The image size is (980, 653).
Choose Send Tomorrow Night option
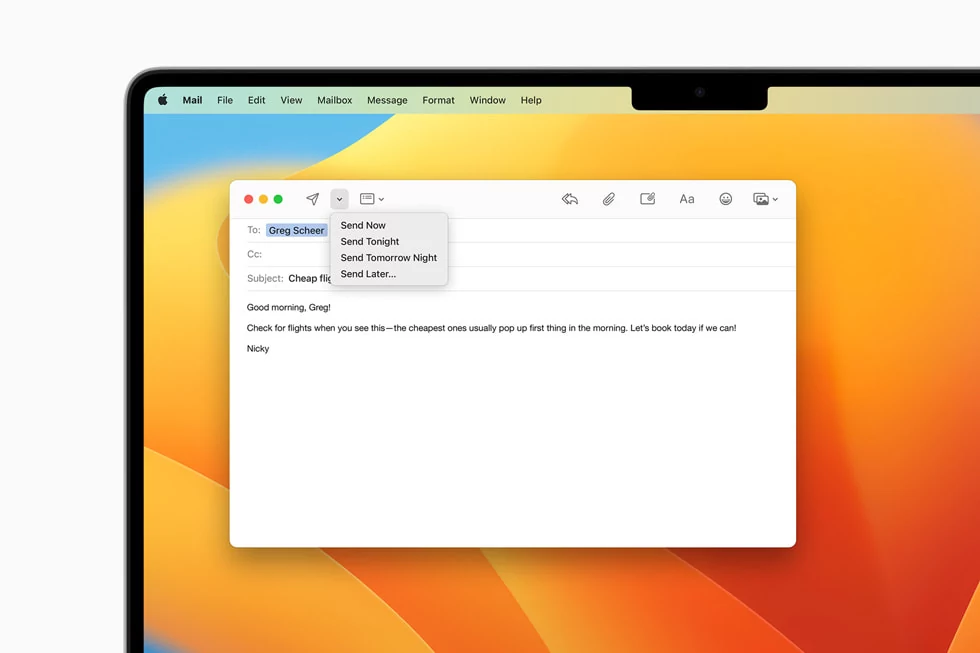(389, 257)
